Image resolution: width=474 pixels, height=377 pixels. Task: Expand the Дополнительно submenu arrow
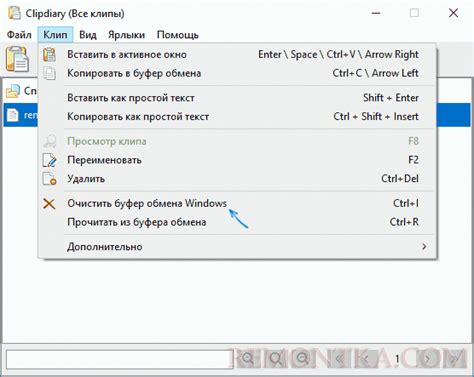pos(424,247)
